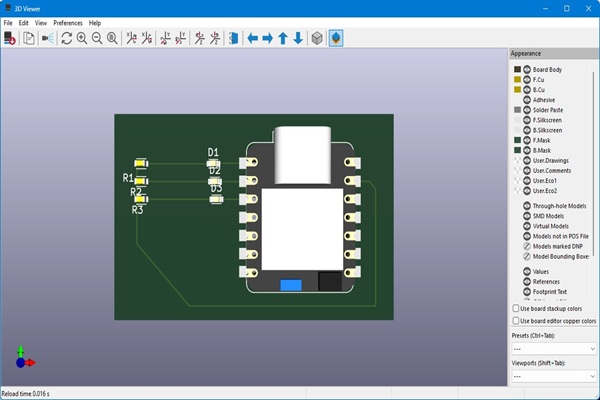Click the USB-C connector on the board model
600x400 pixels.
302,154
